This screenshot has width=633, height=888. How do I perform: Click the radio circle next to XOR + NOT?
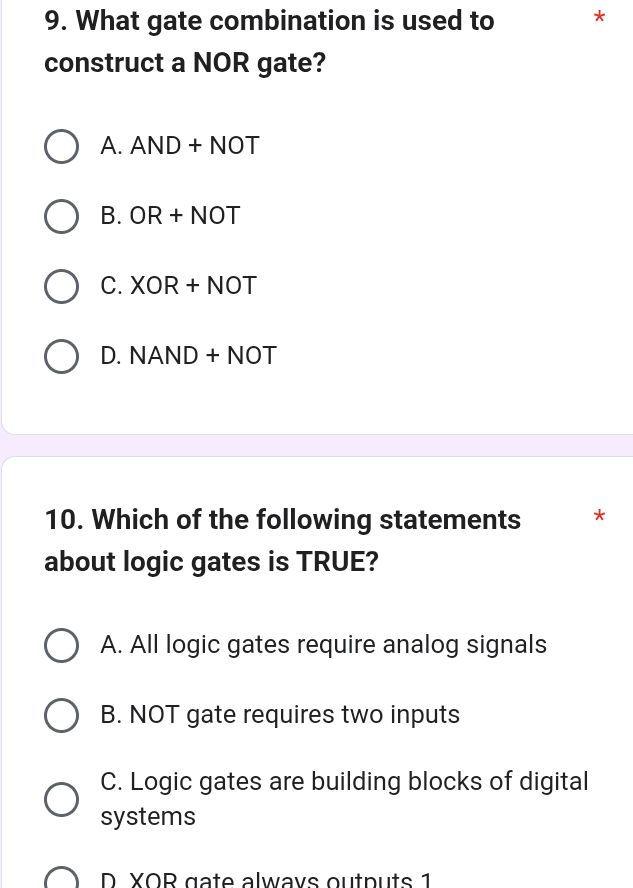point(61,286)
